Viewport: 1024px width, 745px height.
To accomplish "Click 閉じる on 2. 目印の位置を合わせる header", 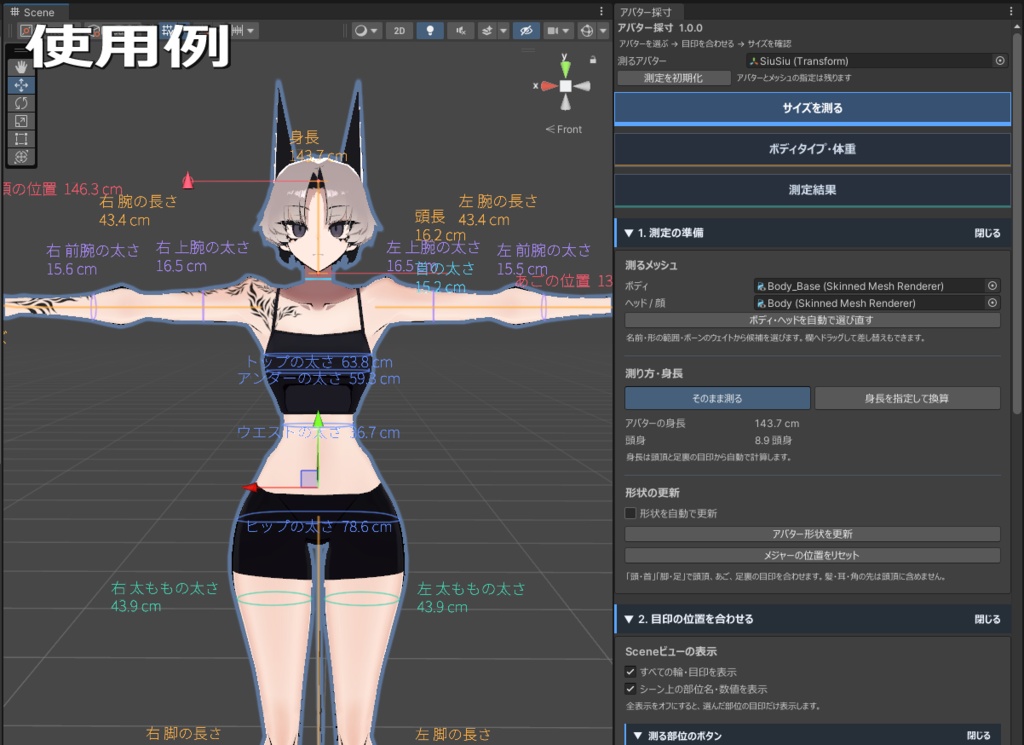I will click(x=987, y=619).
